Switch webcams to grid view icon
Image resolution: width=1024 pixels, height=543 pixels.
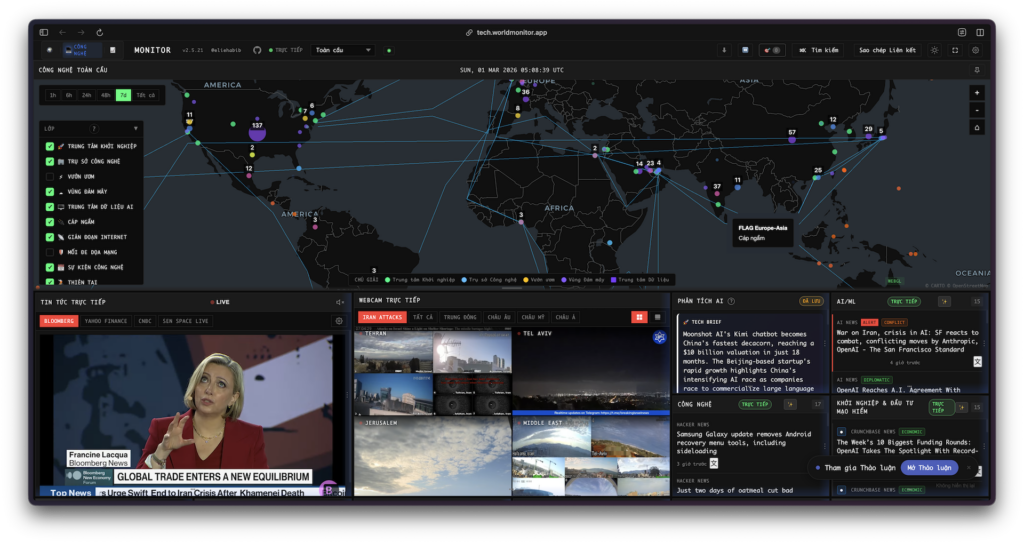pyautogui.click(x=638, y=317)
